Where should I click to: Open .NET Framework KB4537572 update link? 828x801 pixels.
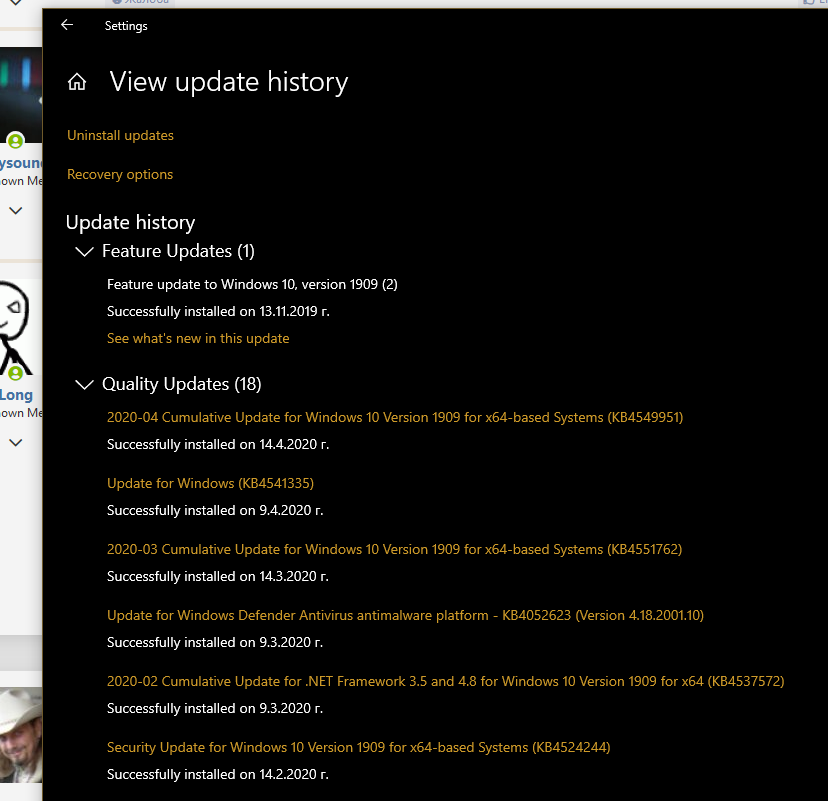(x=446, y=681)
